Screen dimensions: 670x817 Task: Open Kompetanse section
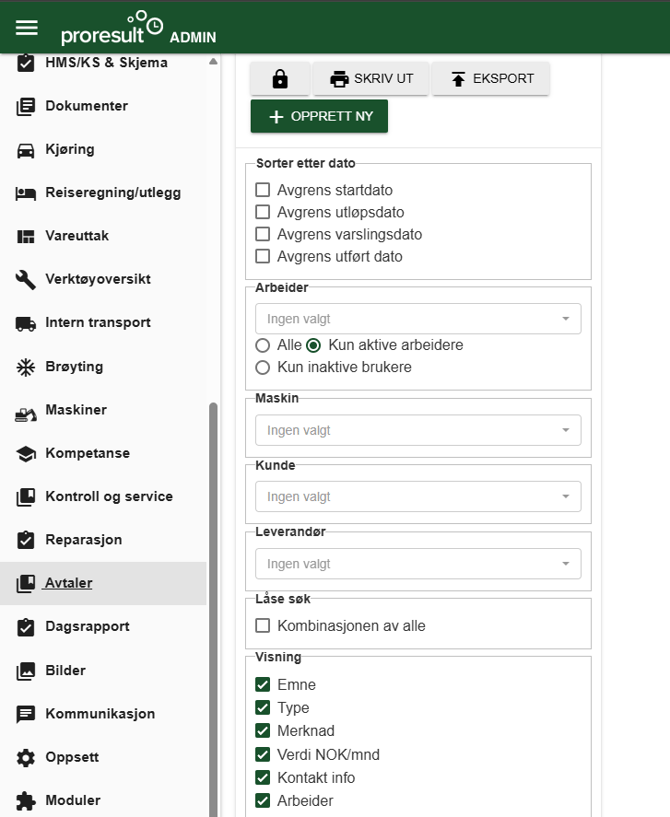click(103, 453)
